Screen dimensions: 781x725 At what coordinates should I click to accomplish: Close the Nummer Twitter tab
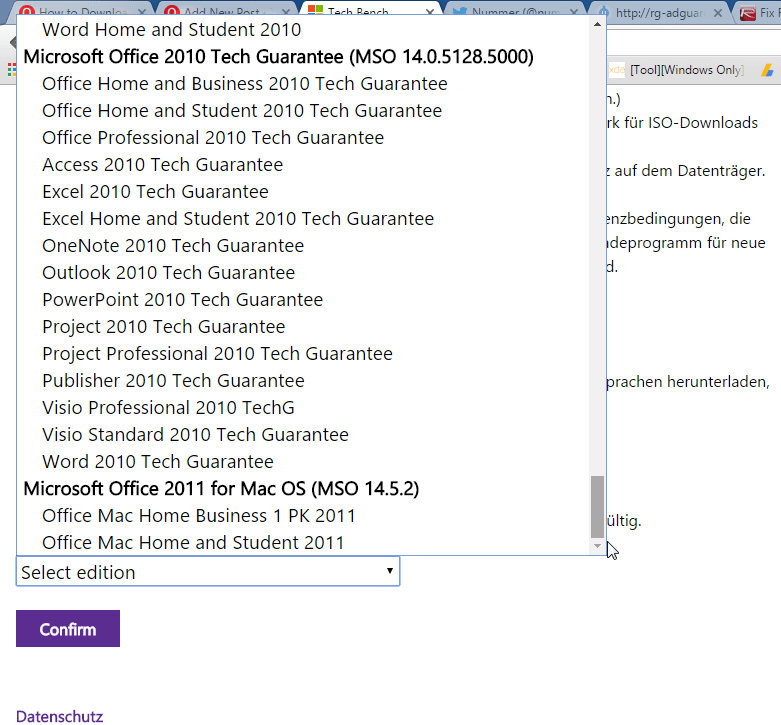tap(574, 12)
